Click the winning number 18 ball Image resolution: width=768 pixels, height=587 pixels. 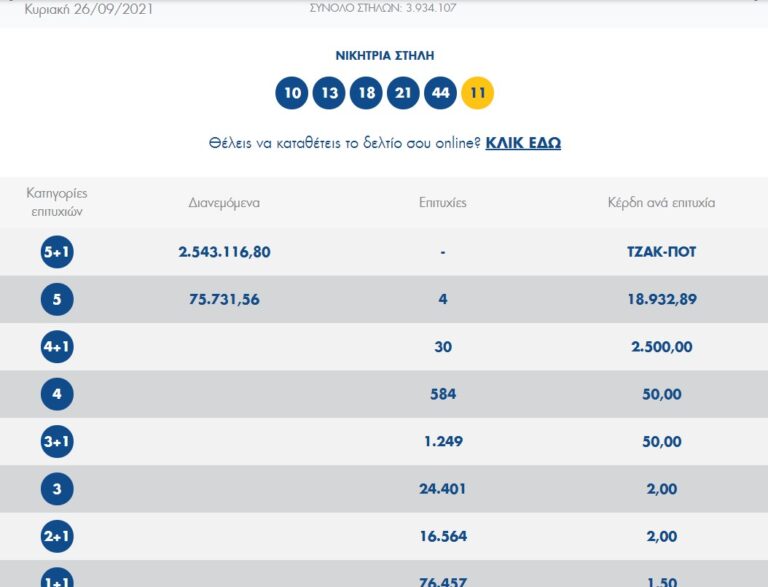pyautogui.click(x=366, y=93)
